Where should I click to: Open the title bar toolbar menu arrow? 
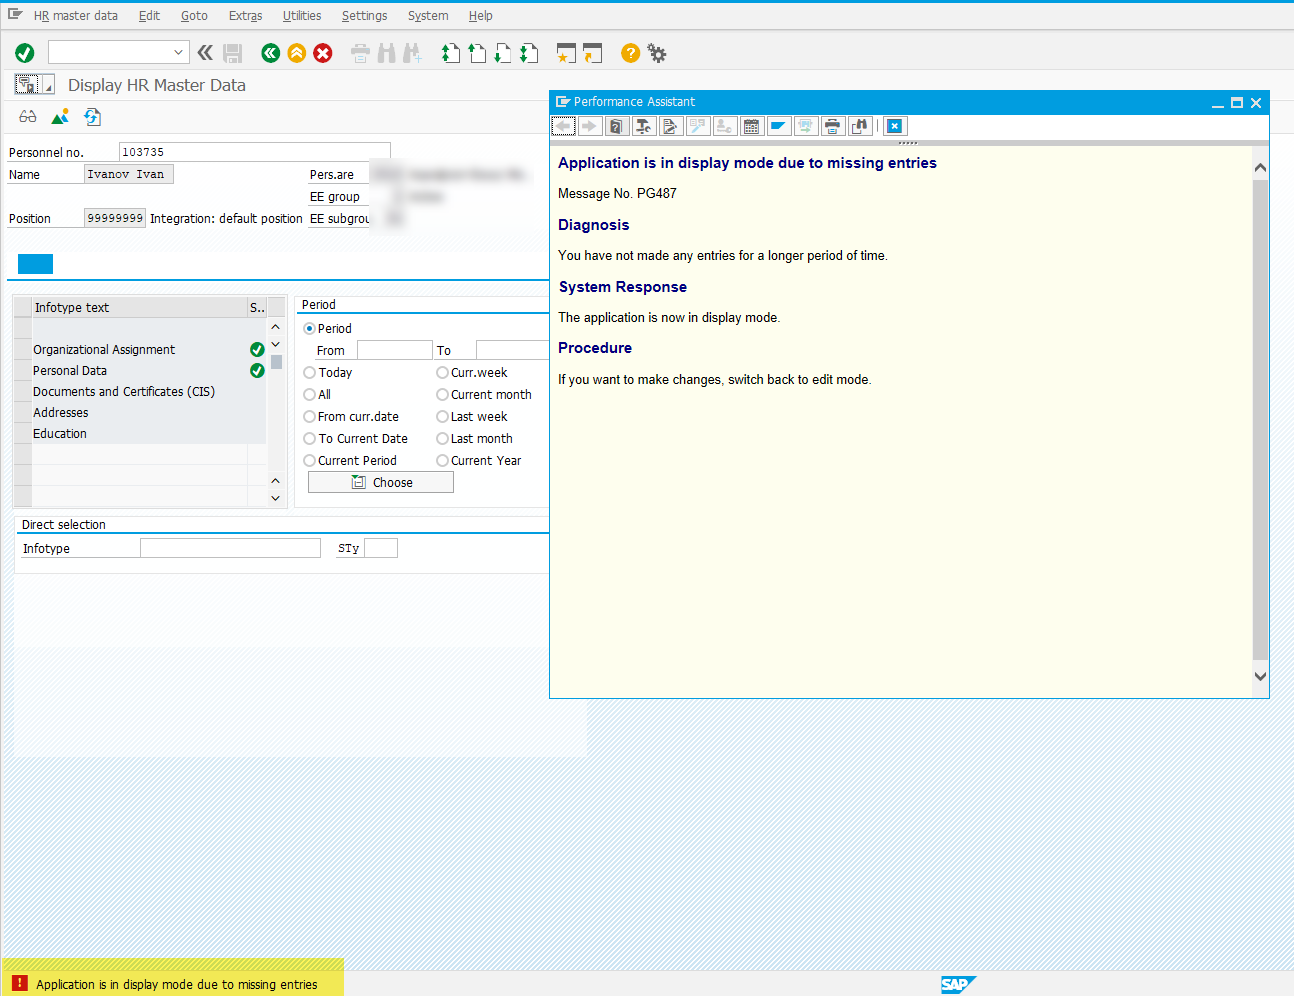tap(48, 85)
